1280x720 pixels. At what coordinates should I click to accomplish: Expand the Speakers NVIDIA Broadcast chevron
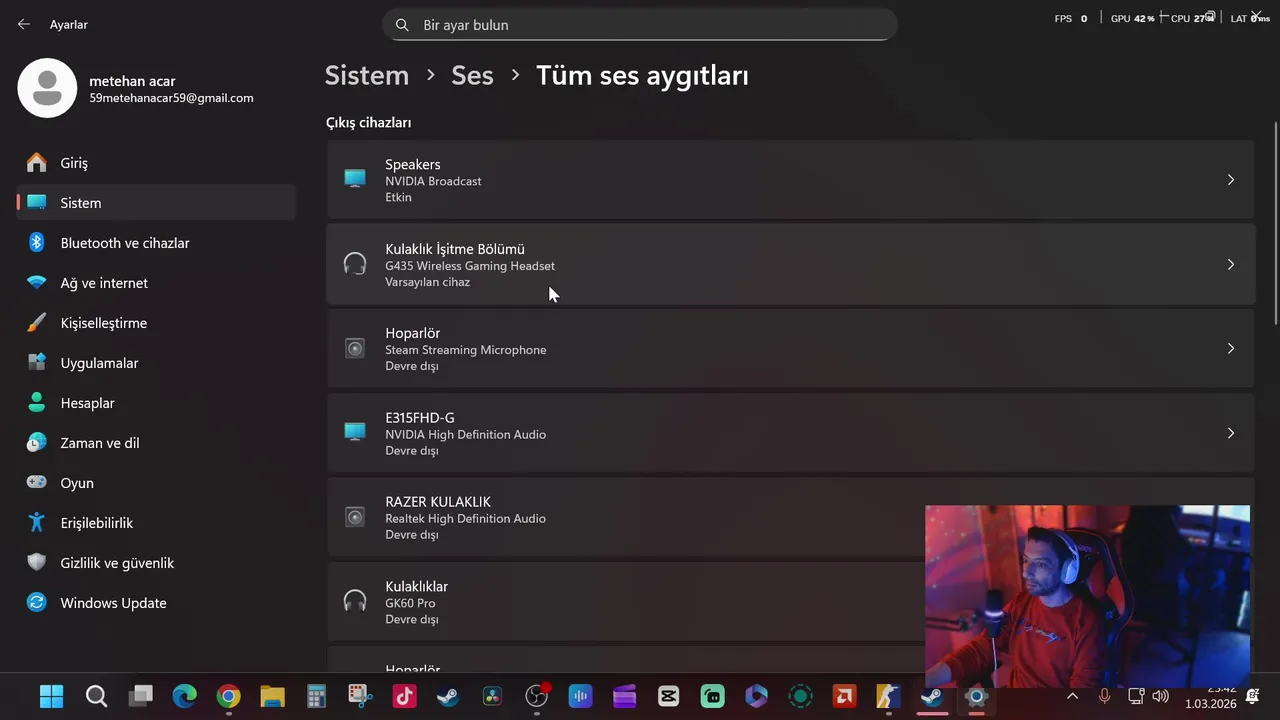point(1231,180)
